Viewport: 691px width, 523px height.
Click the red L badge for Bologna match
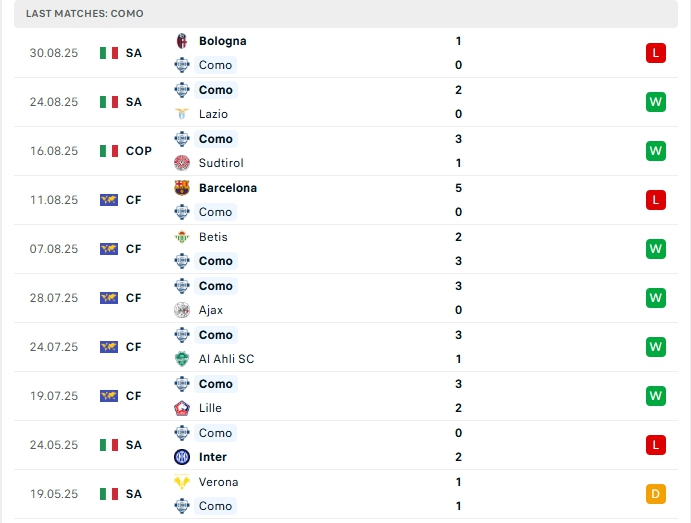coord(656,53)
